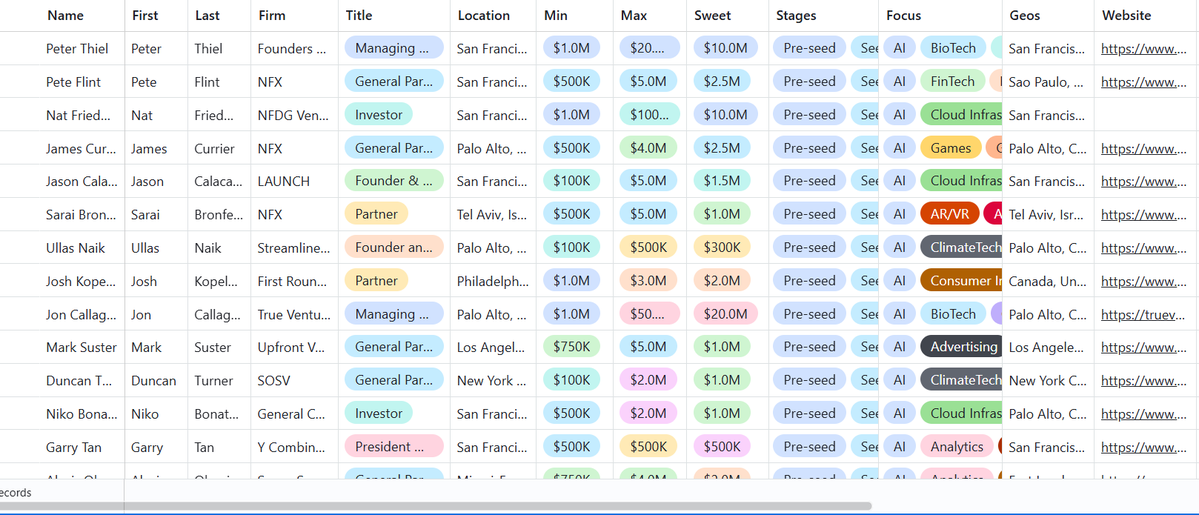Image resolution: width=1199 pixels, height=515 pixels.
Task: Select the Focus column header
Action: point(904,15)
